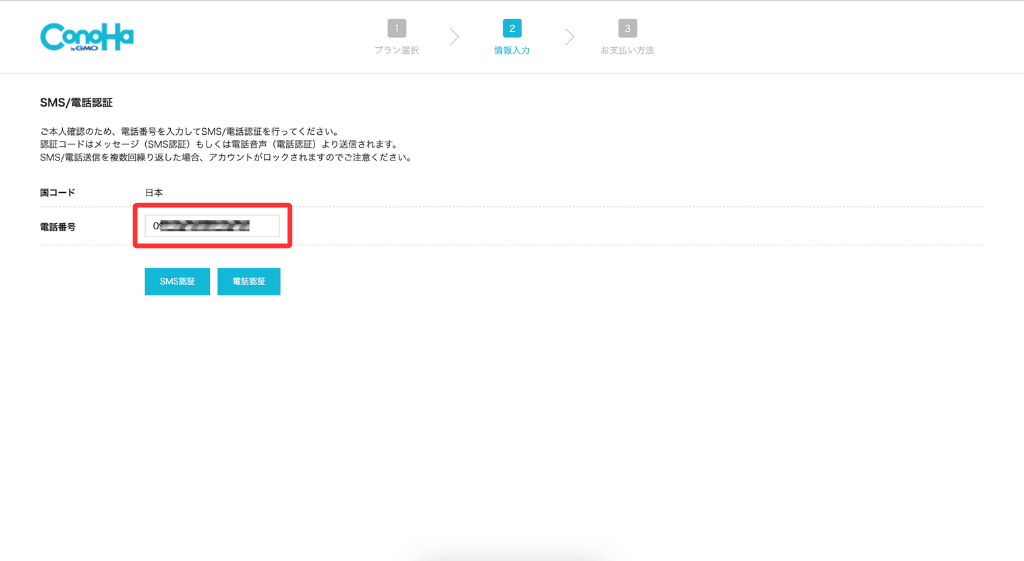Select step 3 お支払い方法 indicator

pyautogui.click(x=627, y=37)
